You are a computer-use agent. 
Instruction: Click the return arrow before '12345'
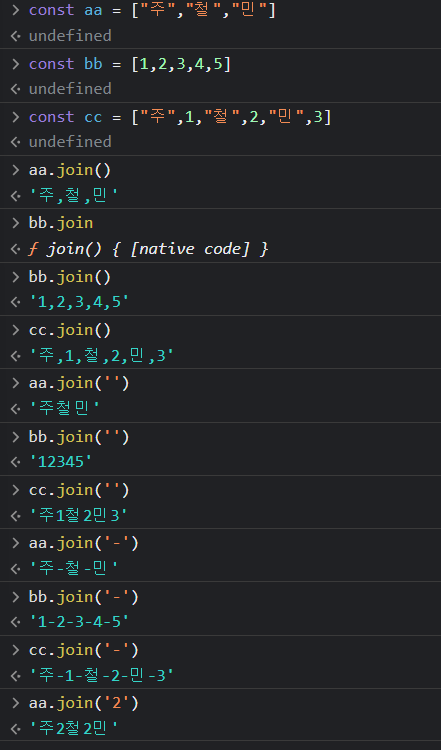[15, 462]
